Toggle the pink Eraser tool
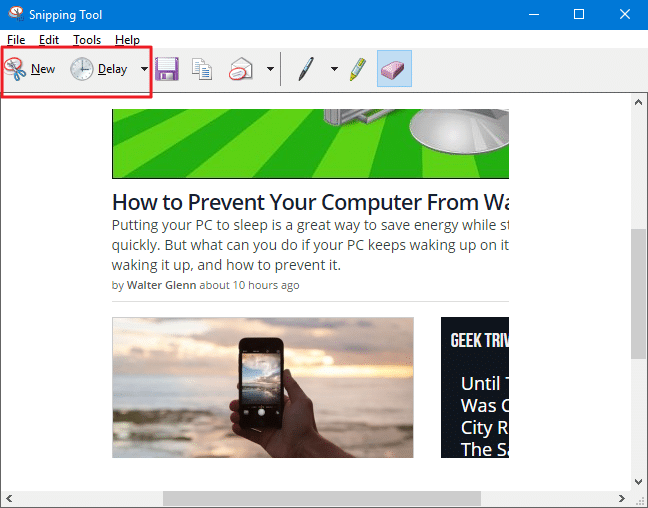Screen dimensions: 648x508 coord(394,69)
